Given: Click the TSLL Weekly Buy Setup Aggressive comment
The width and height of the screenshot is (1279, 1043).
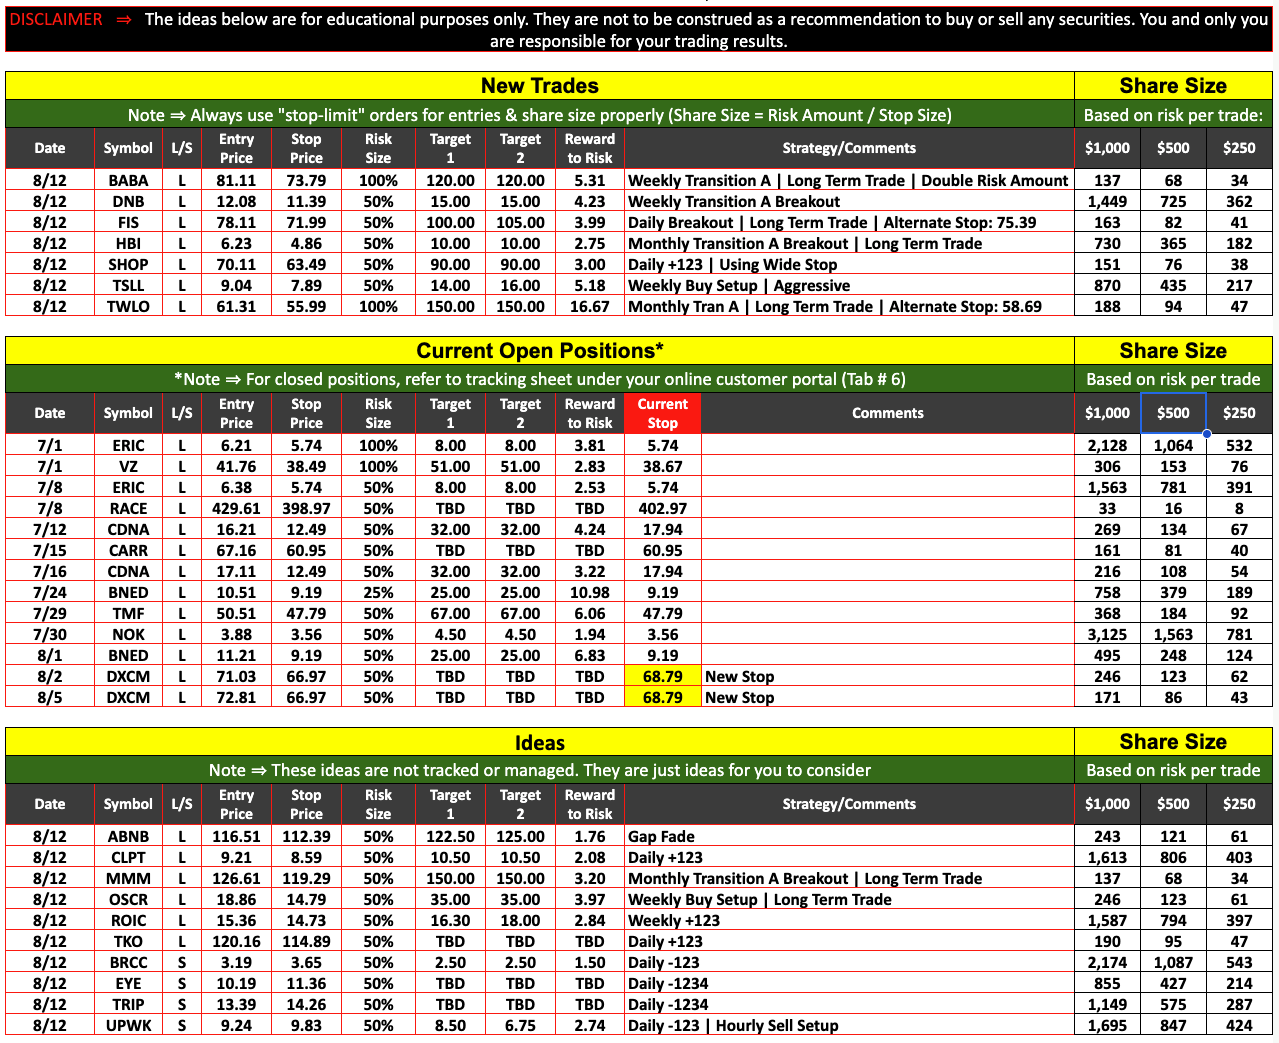Looking at the screenshot, I should pyautogui.click(x=738, y=286).
